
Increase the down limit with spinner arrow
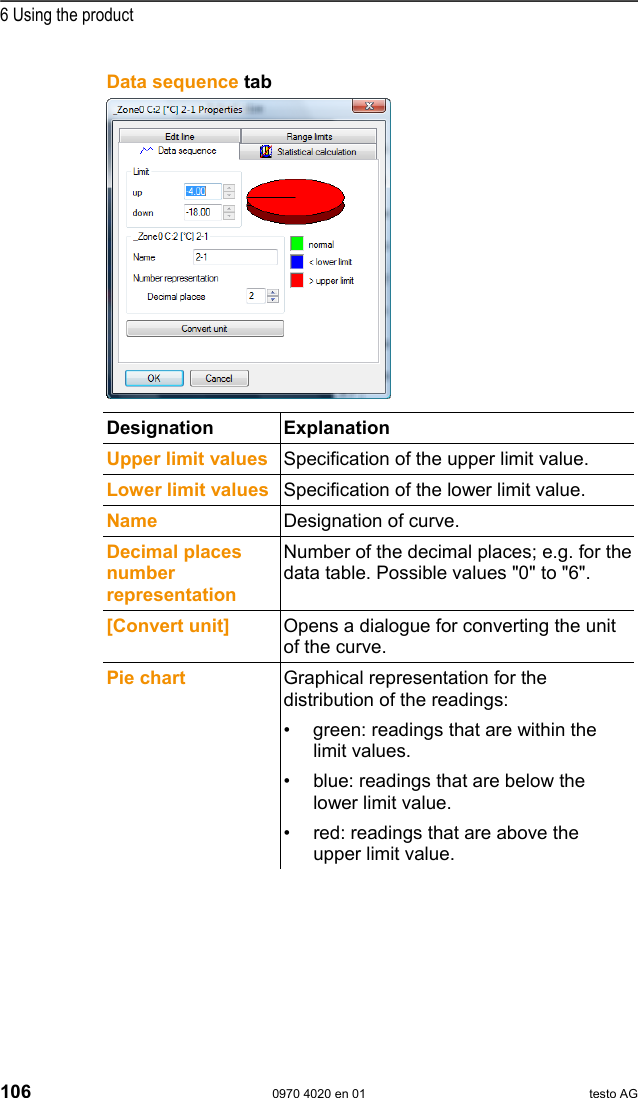click(229, 208)
